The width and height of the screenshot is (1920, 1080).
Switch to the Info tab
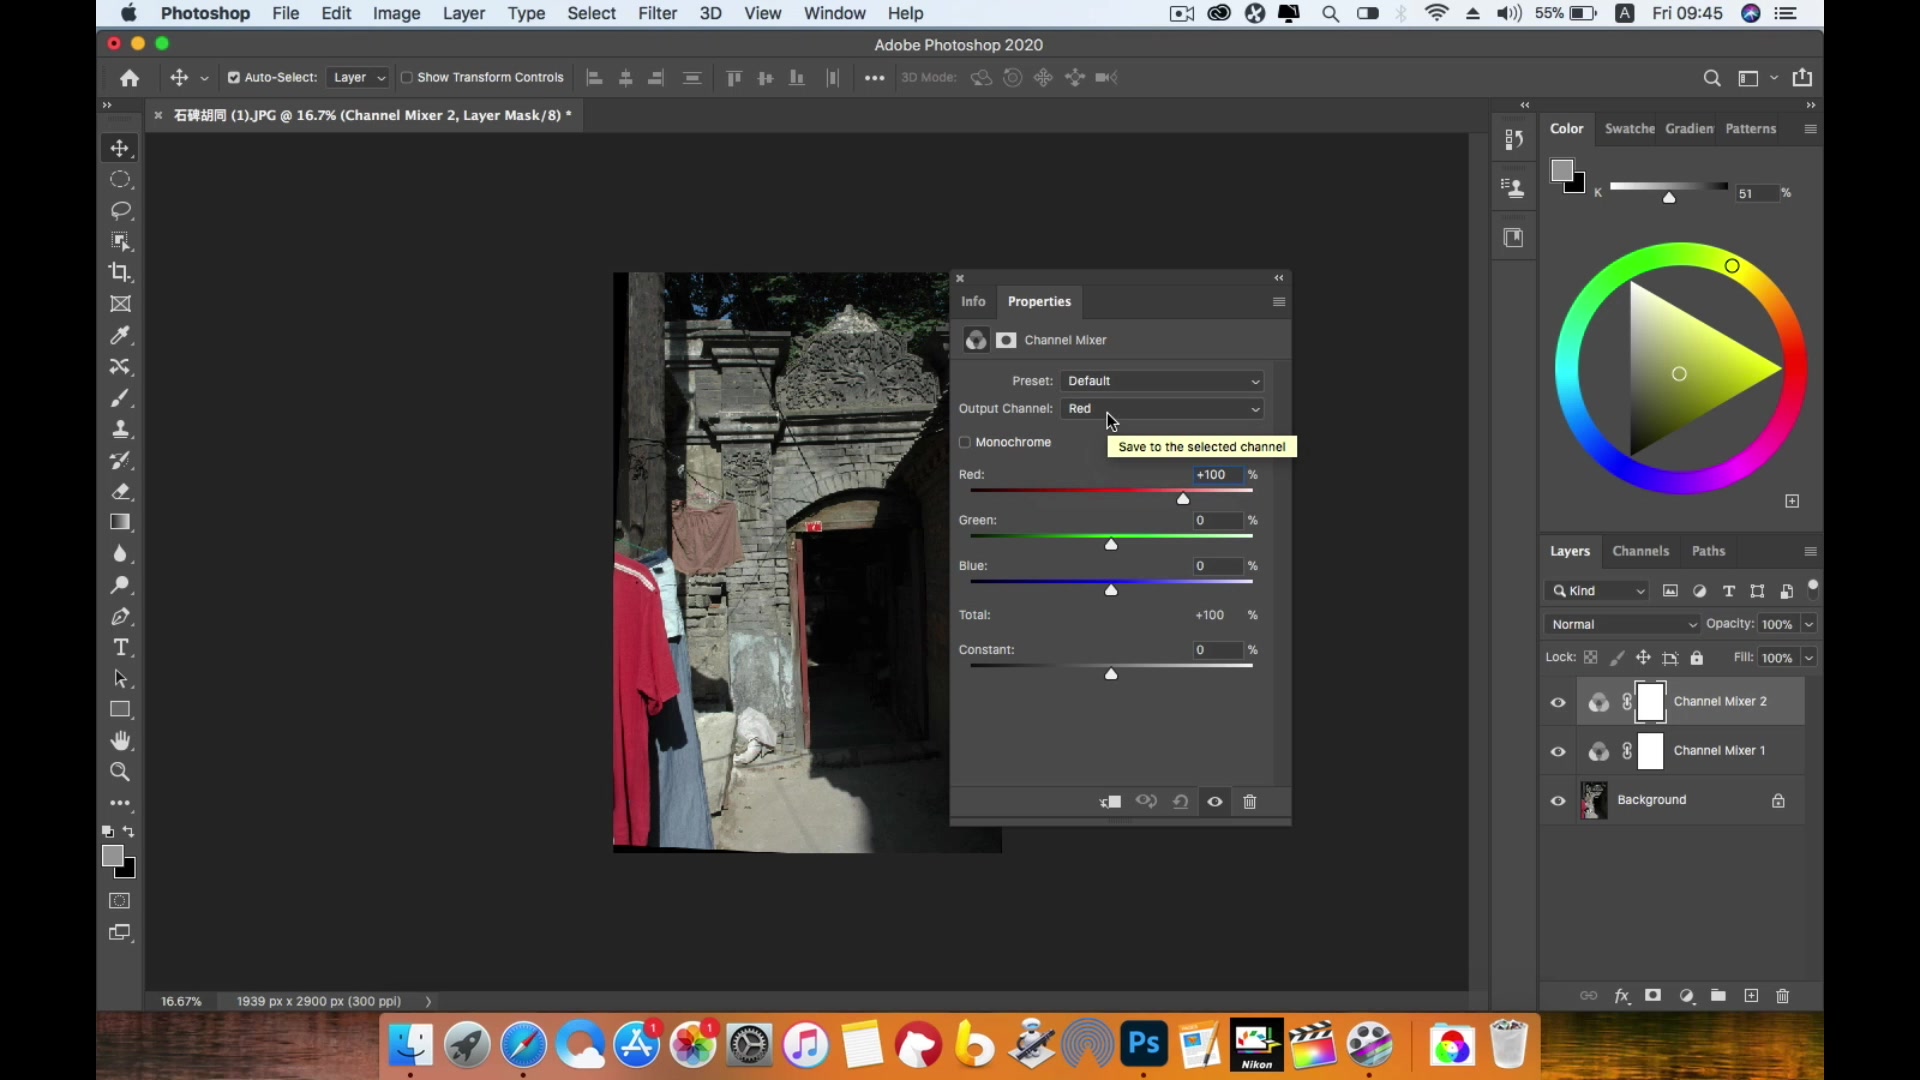coord(973,301)
